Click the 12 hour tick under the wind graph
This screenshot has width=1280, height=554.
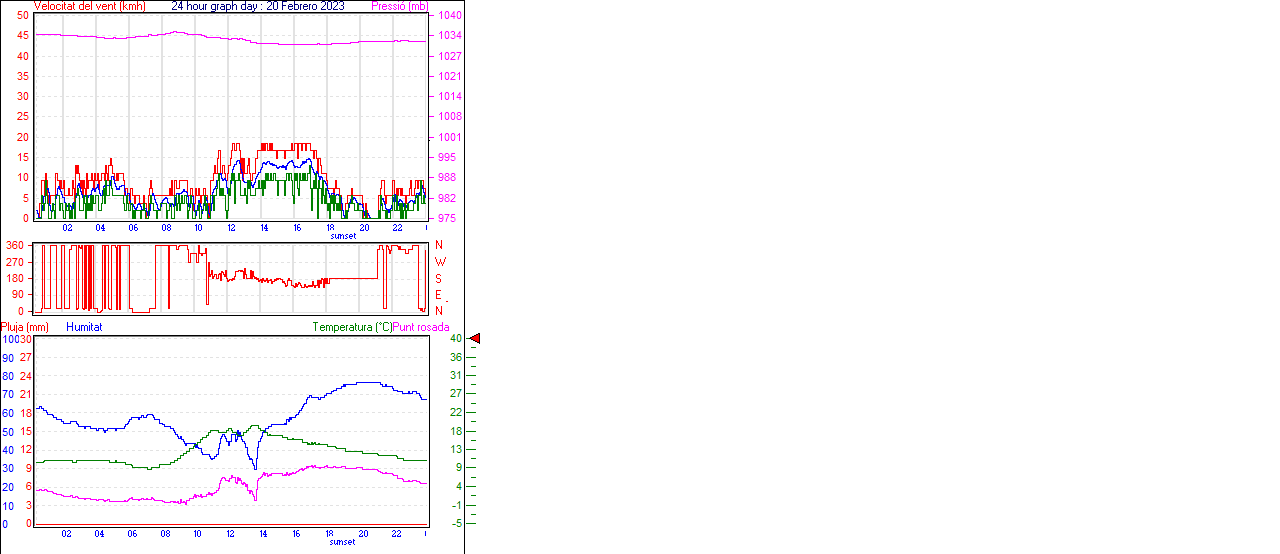click(232, 228)
